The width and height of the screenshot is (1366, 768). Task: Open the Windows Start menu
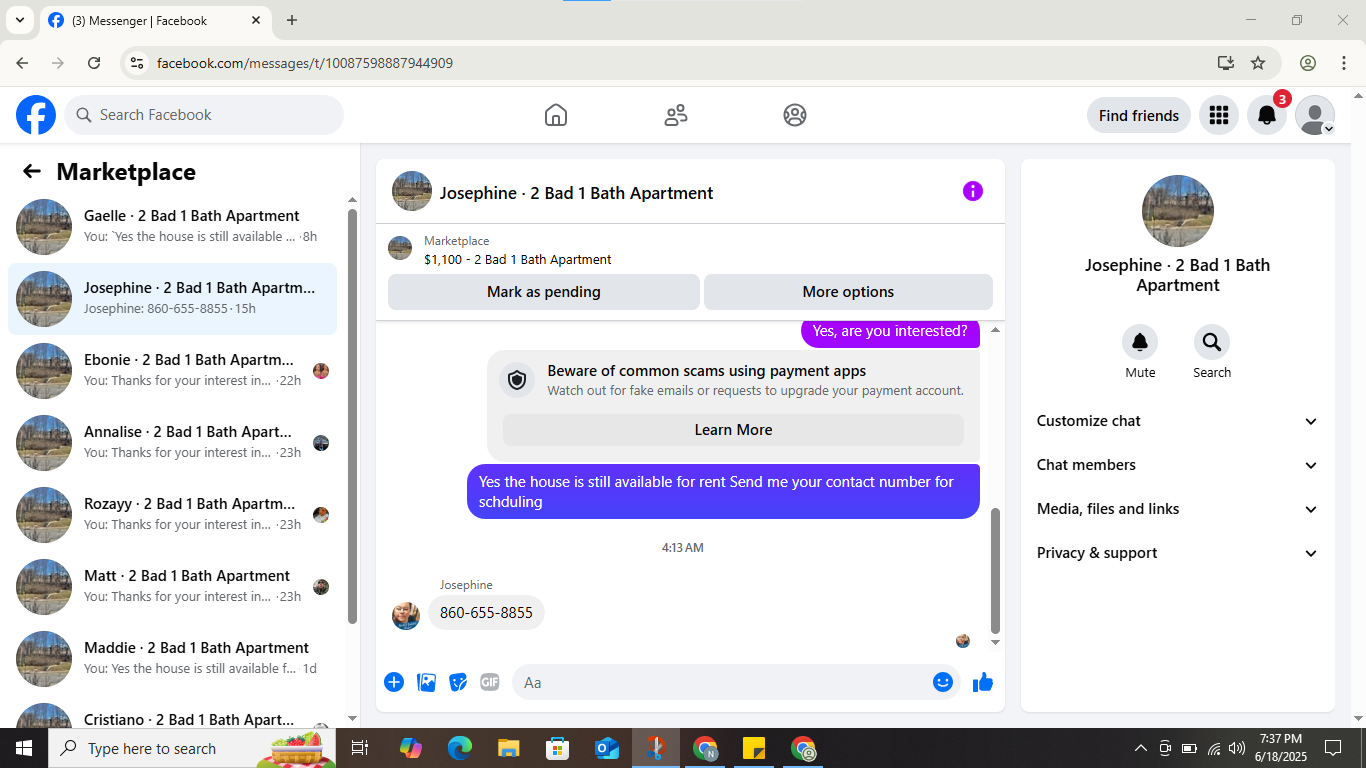pyautogui.click(x=24, y=748)
